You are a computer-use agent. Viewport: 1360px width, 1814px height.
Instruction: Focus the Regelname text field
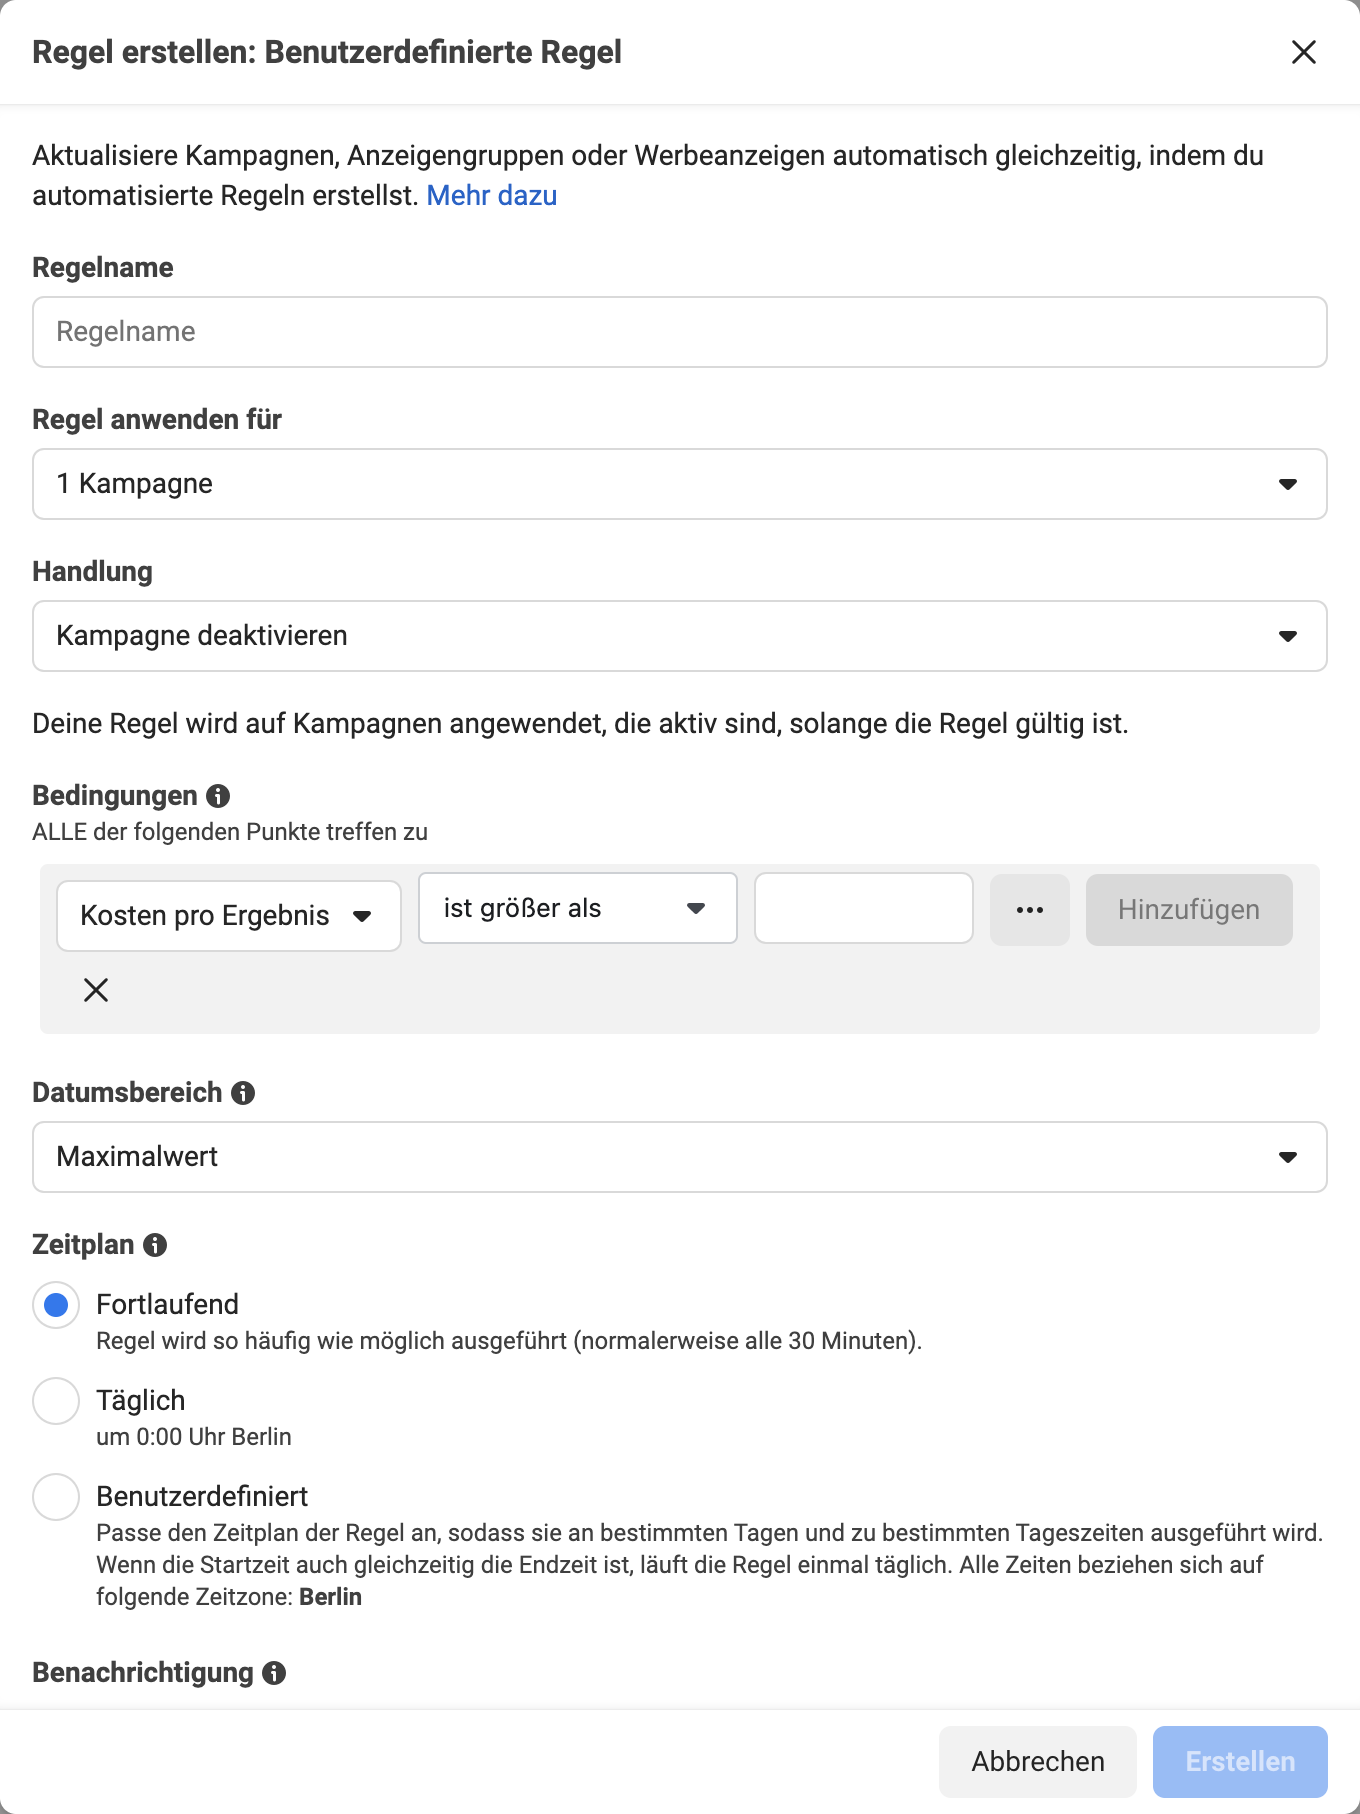680,332
